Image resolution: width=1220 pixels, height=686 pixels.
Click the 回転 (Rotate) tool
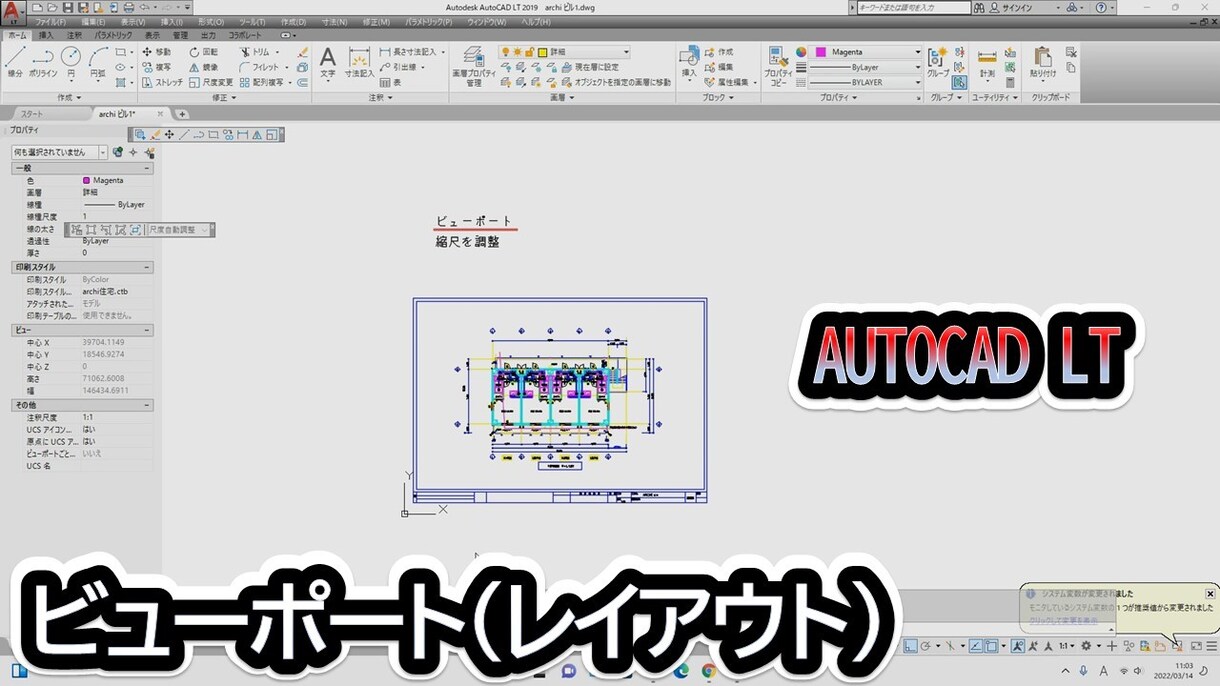pyautogui.click(x=203, y=52)
